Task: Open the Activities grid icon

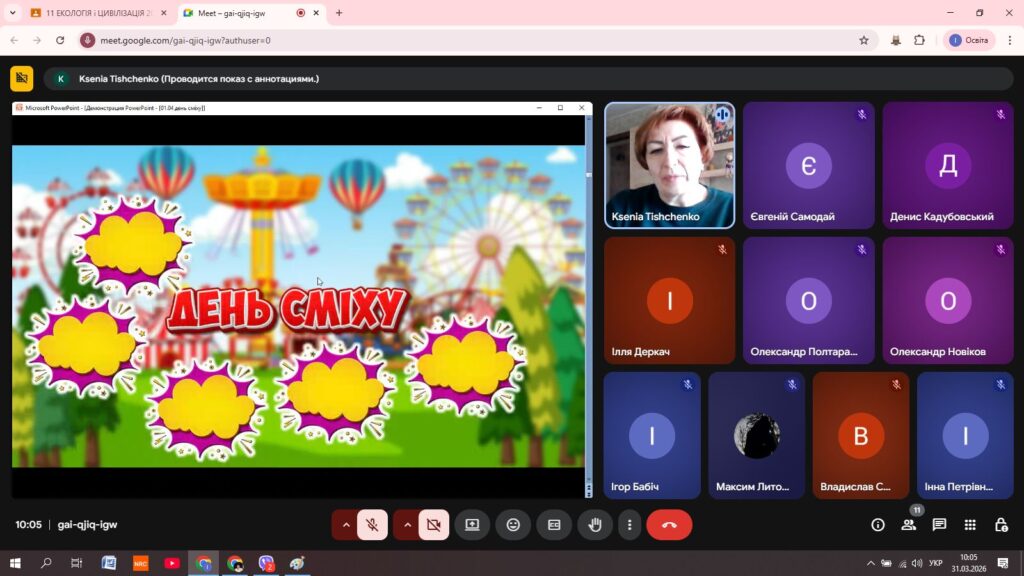Action: click(x=970, y=525)
